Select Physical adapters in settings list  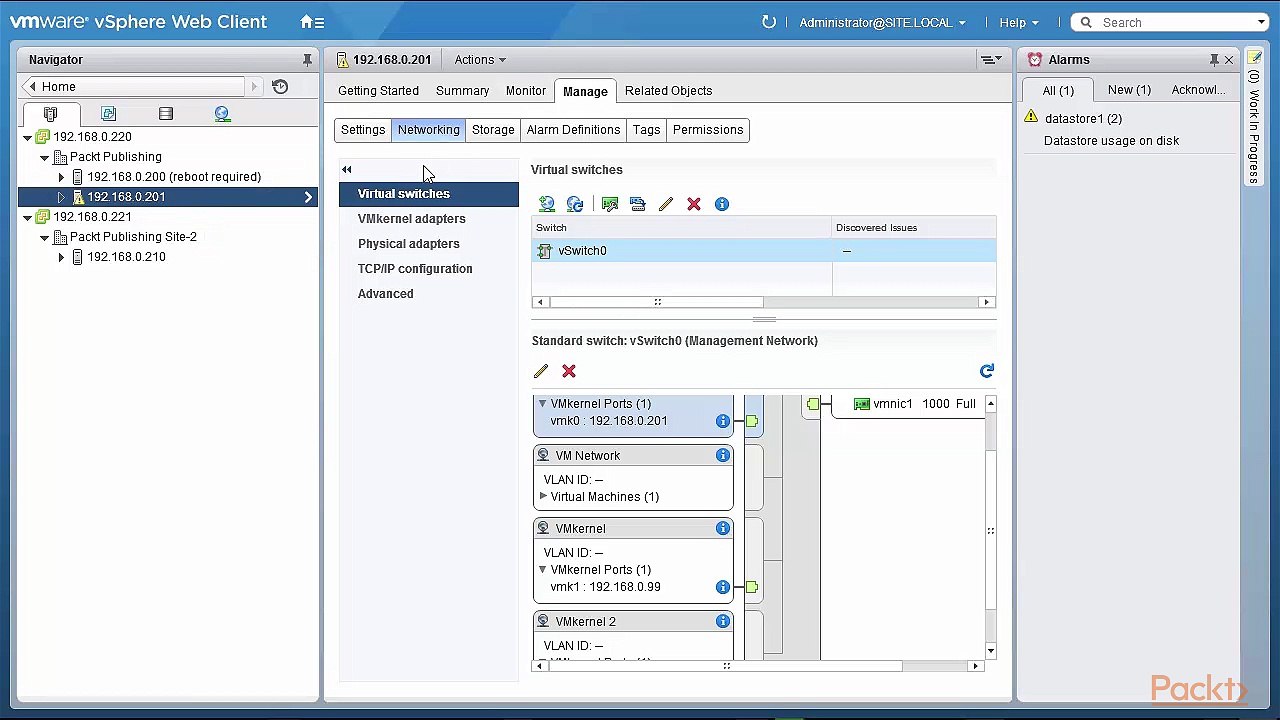tap(429, 244)
